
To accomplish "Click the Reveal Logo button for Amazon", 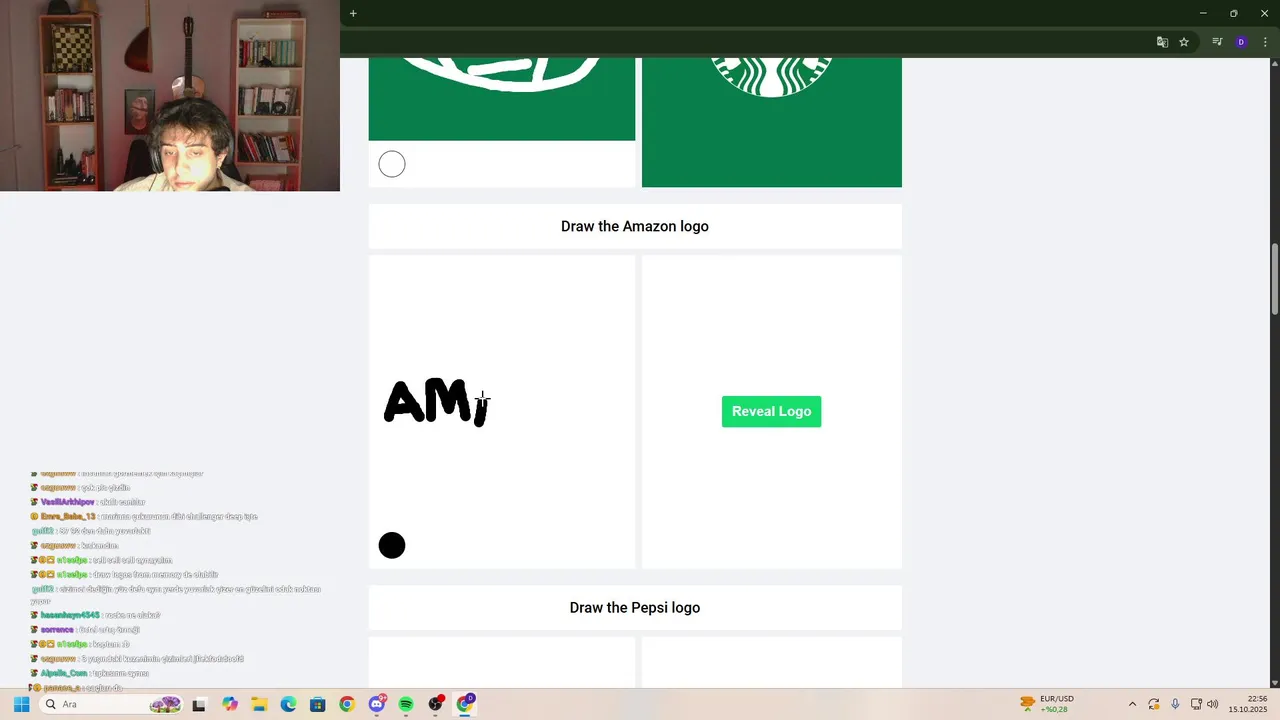I will (x=771, y=411).
